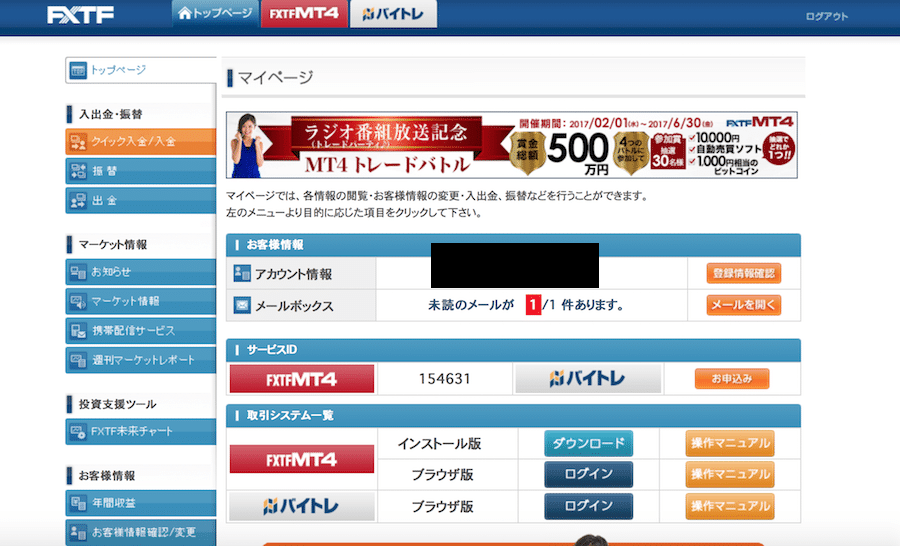Select service ID 154631 text
The image size is (900, 546).
(445, 379)
